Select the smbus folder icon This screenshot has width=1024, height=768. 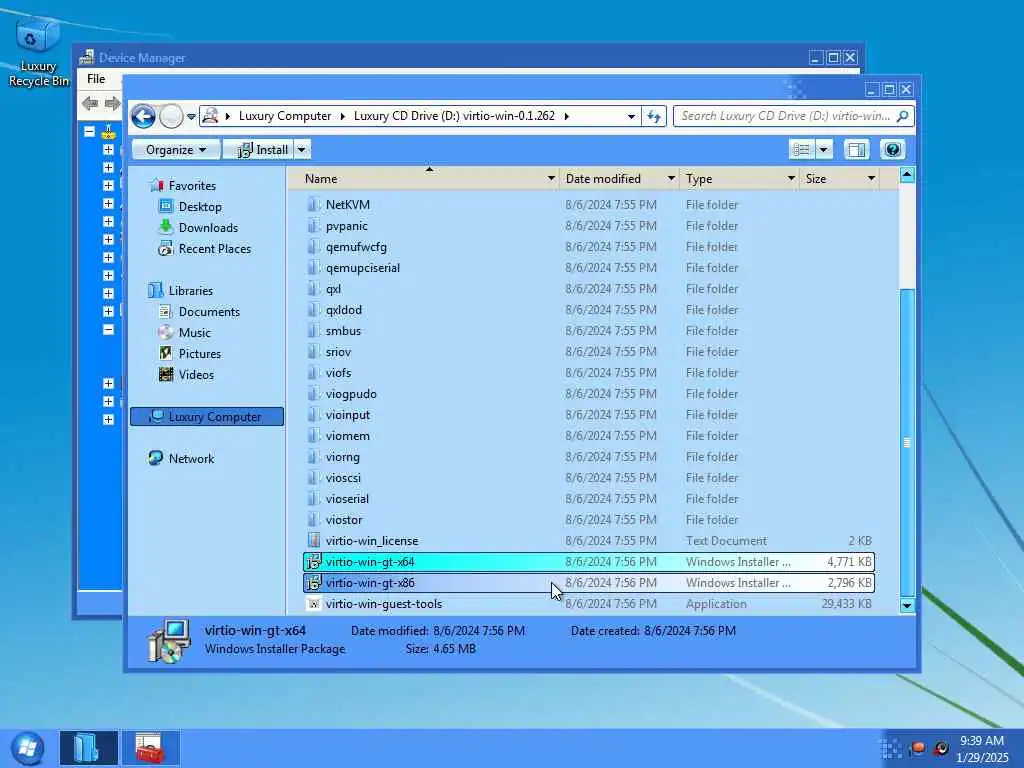tap(314, 330)
